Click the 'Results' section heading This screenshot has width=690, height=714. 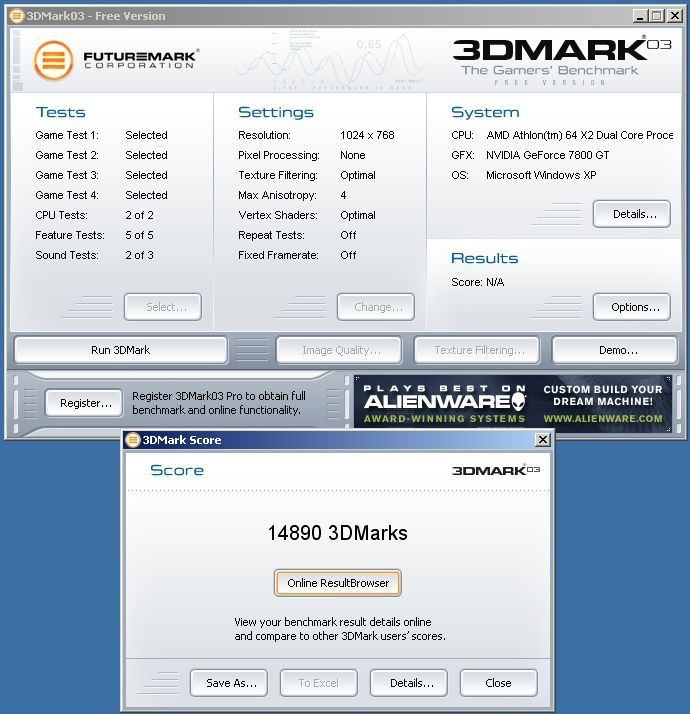click(485, 258)
